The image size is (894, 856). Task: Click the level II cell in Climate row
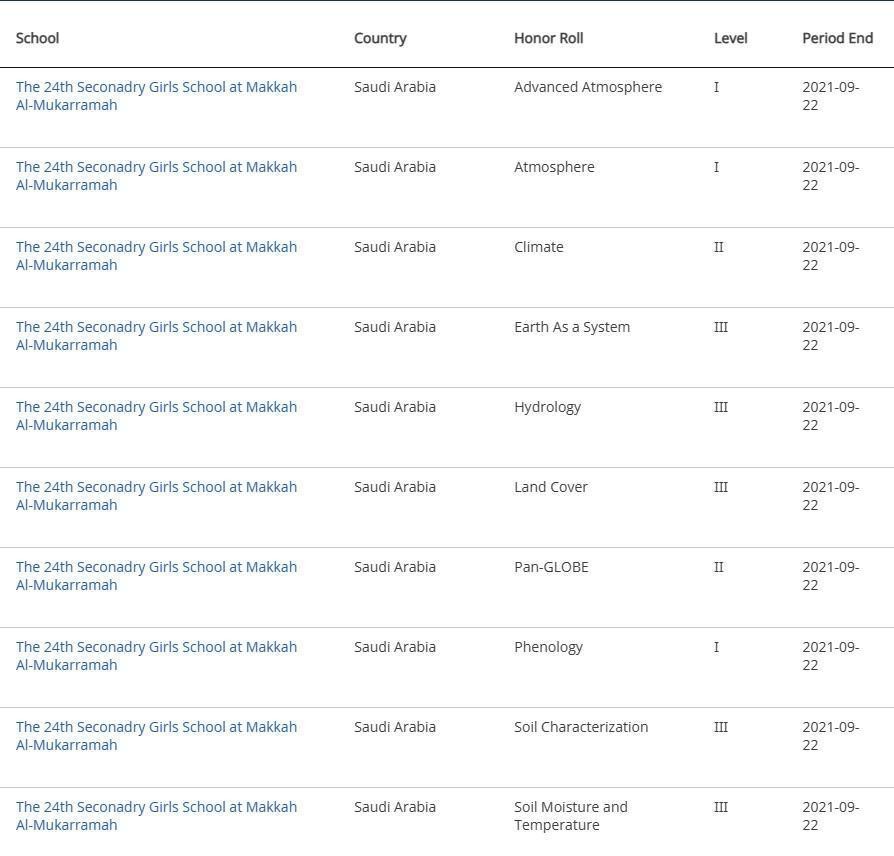click(718, 247)
